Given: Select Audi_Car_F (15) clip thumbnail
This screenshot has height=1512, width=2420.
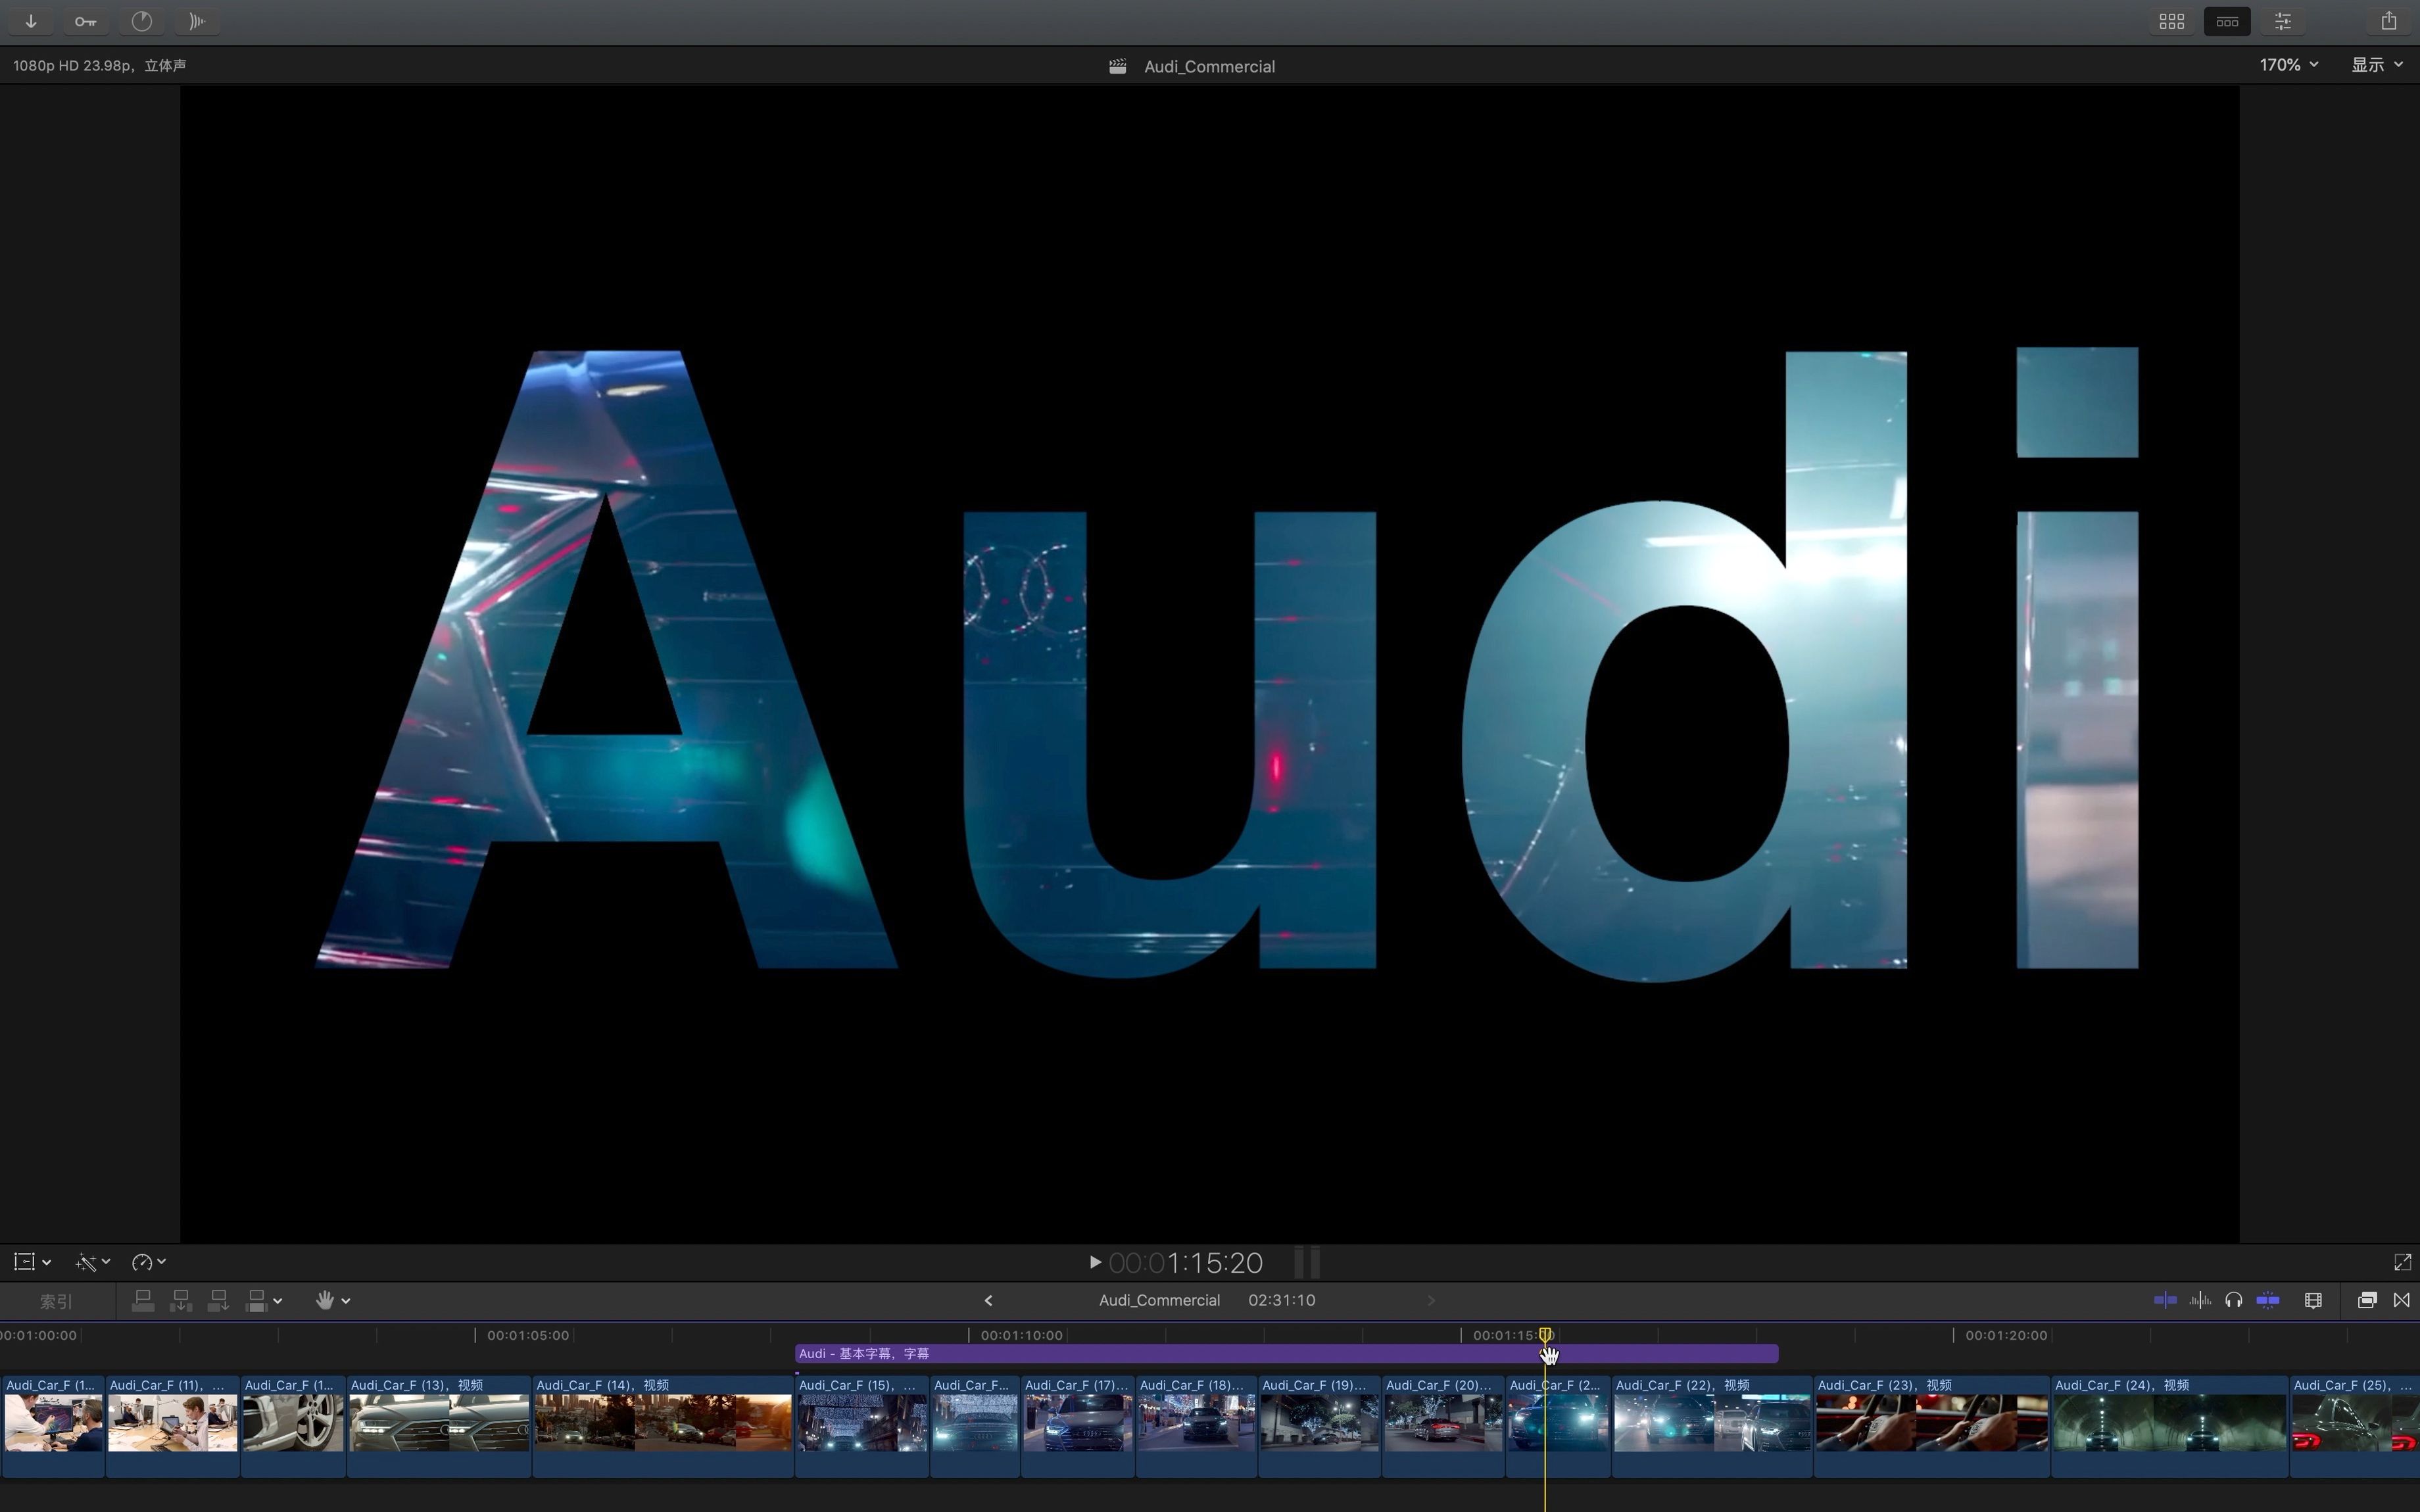Looking at the screenshot, I should coord(861,1423).
